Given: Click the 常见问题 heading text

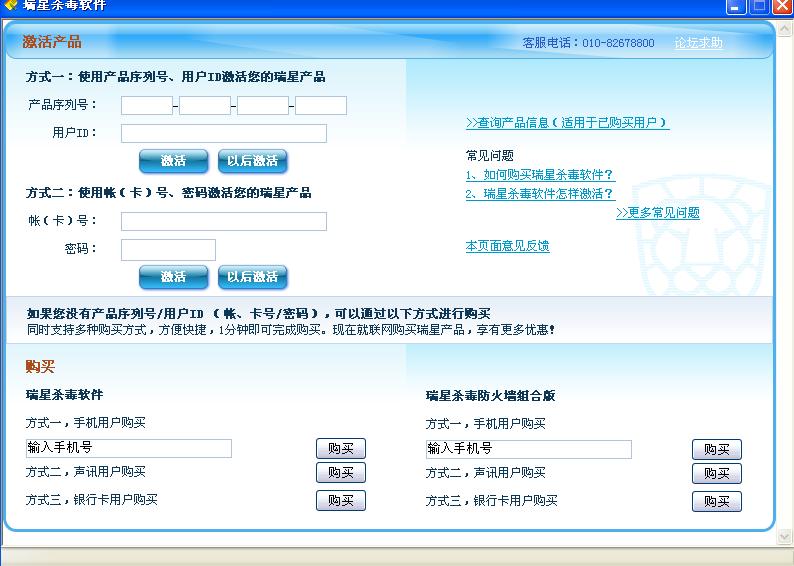Looking at the screenshot, I should pos(490,155).
